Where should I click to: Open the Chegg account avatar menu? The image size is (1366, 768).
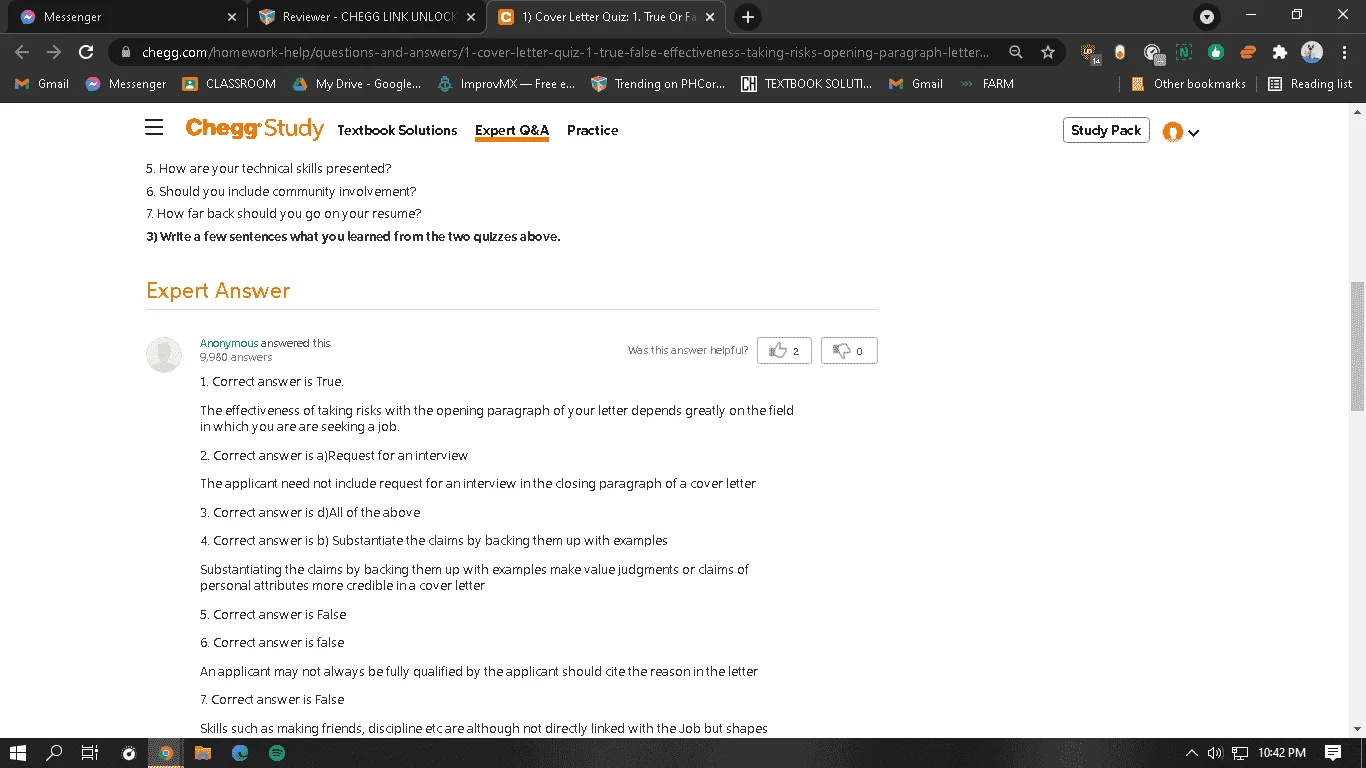tap(1181, 132)
